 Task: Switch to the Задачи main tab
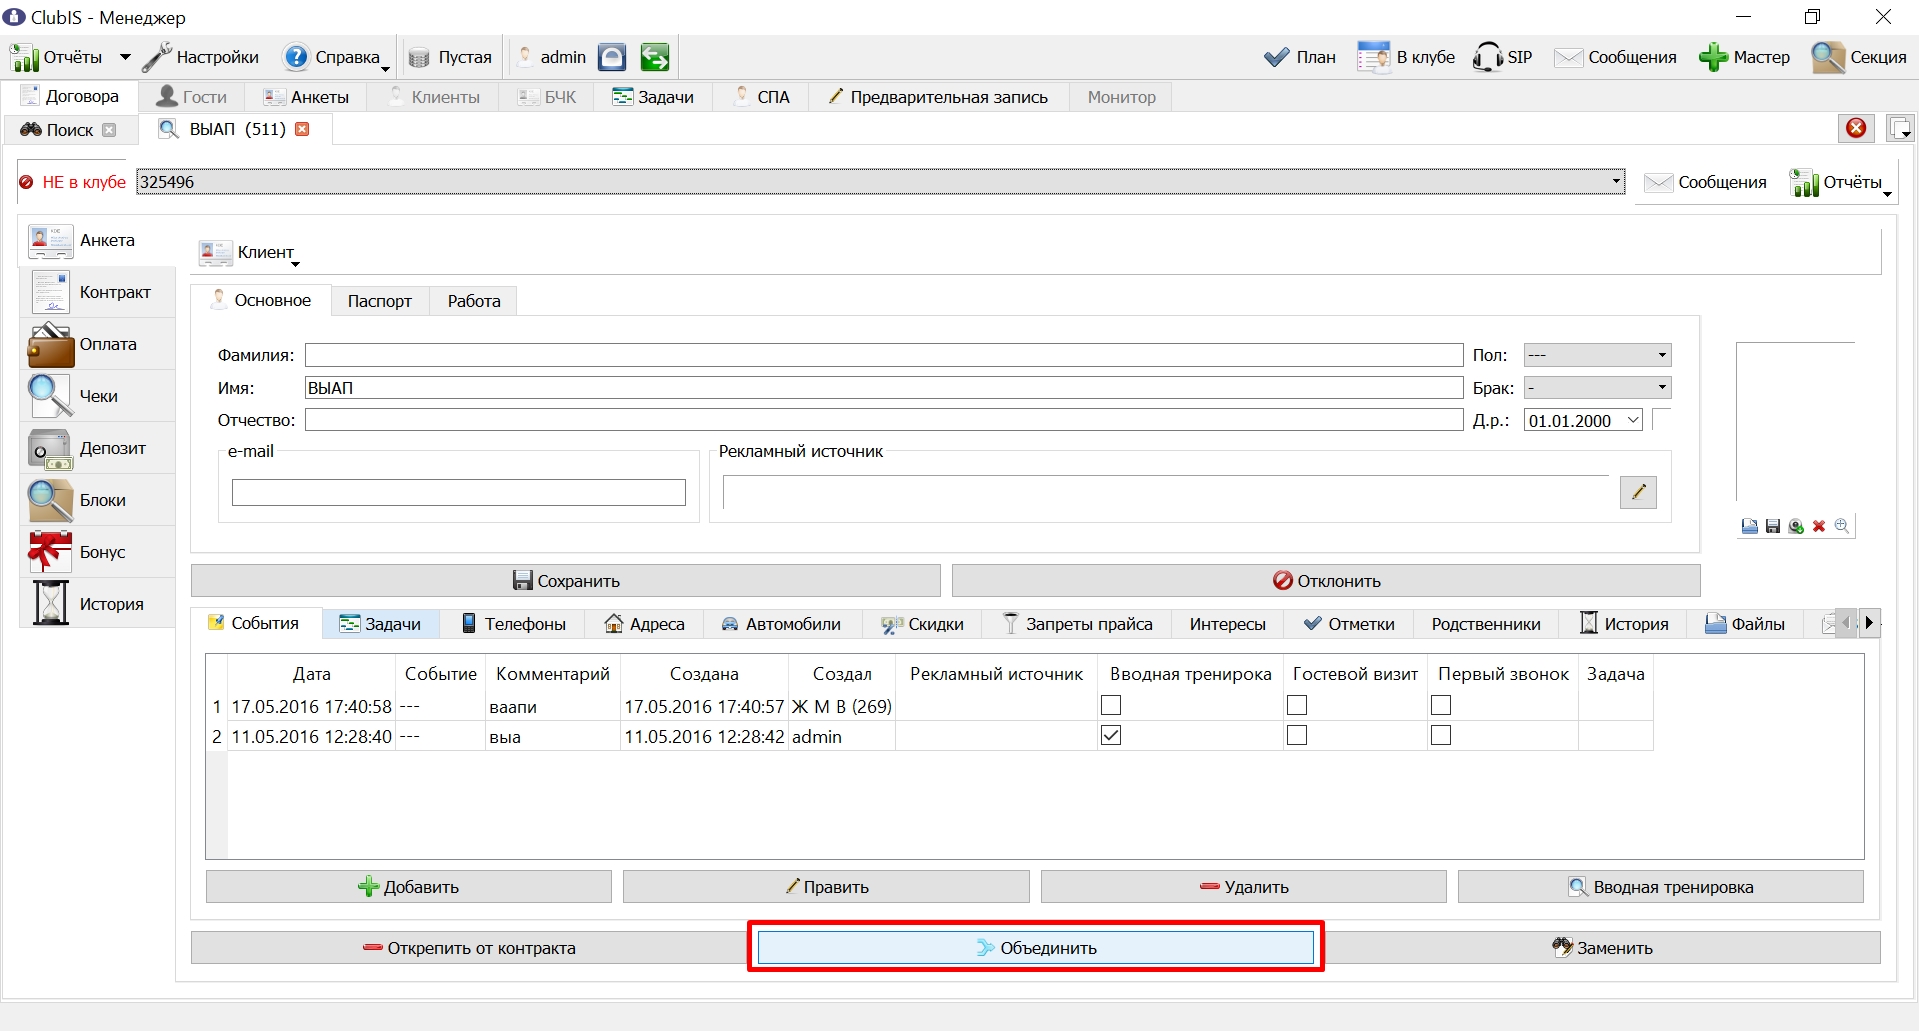click(x=653, y=97)
